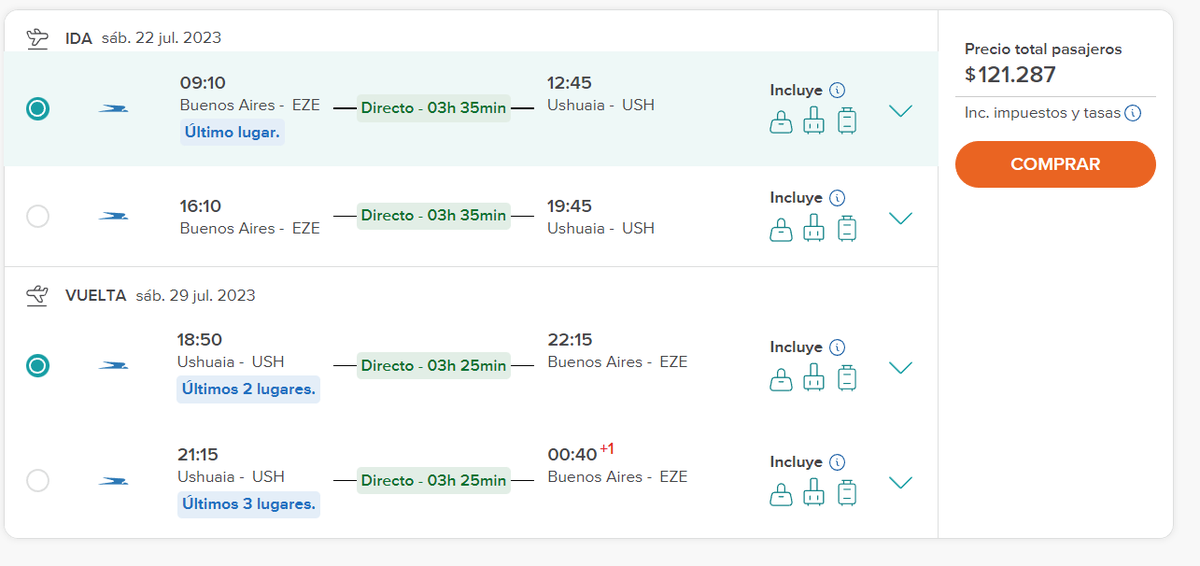Screen dimensions: 1200x566
Task: Click airline logo on 21:15 flight
Action: click(113, 481)
